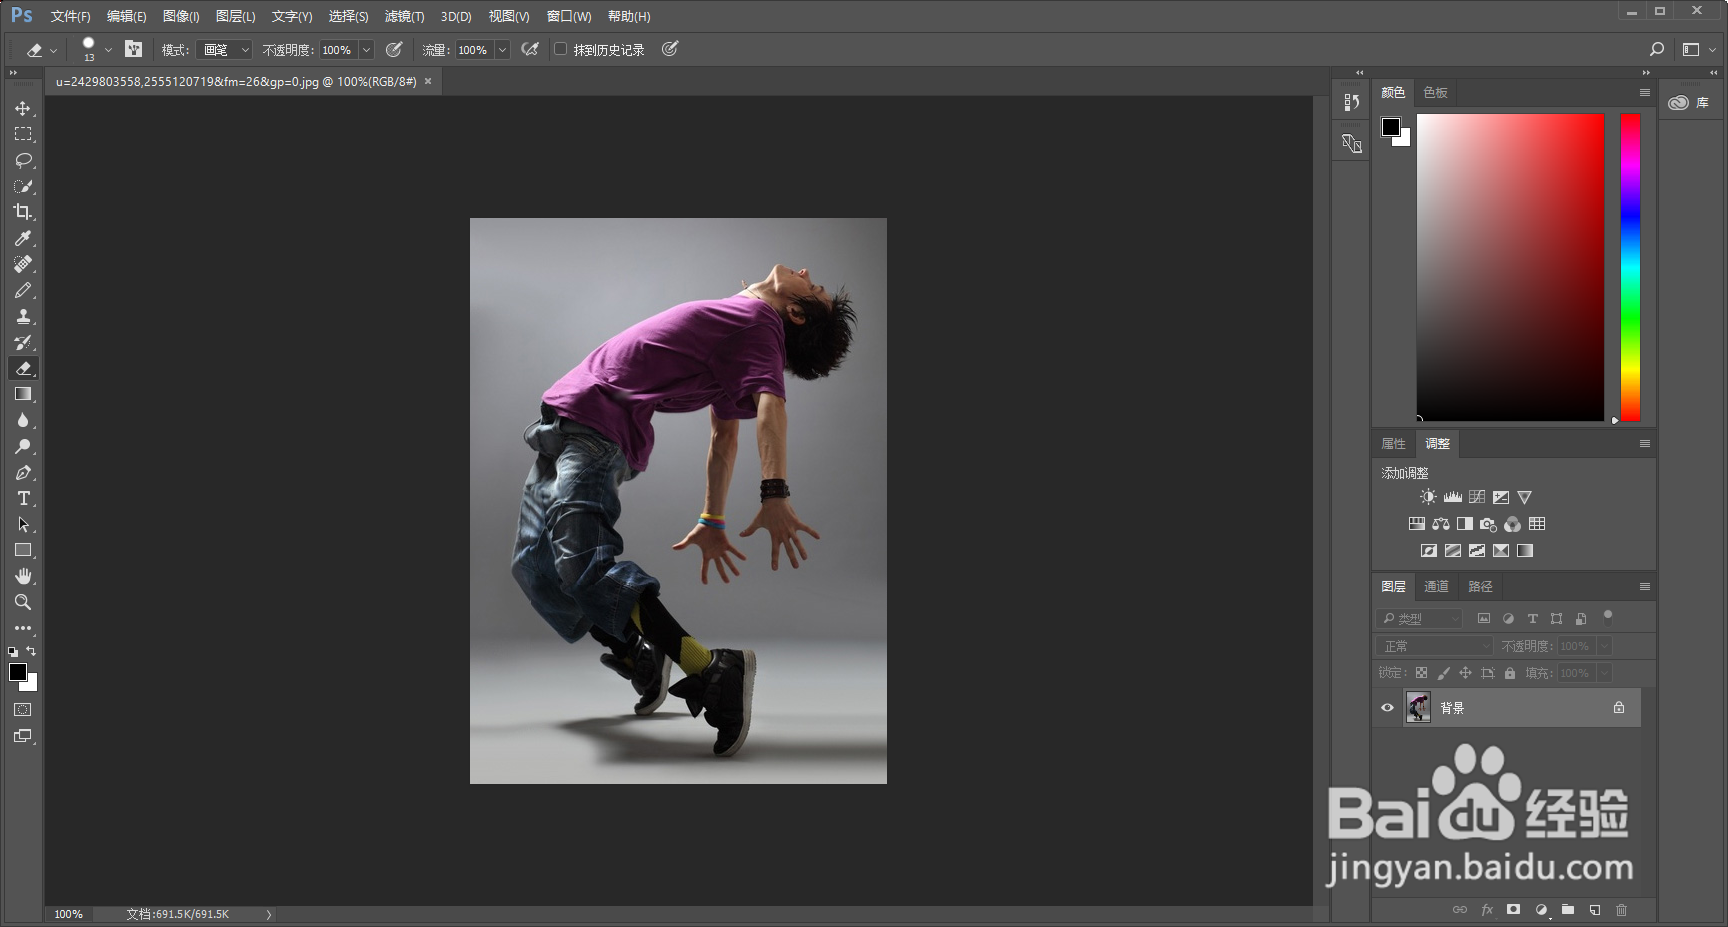1728x927 pixels.
Task: Select the Horizontal Type tool
Action: 23,498
